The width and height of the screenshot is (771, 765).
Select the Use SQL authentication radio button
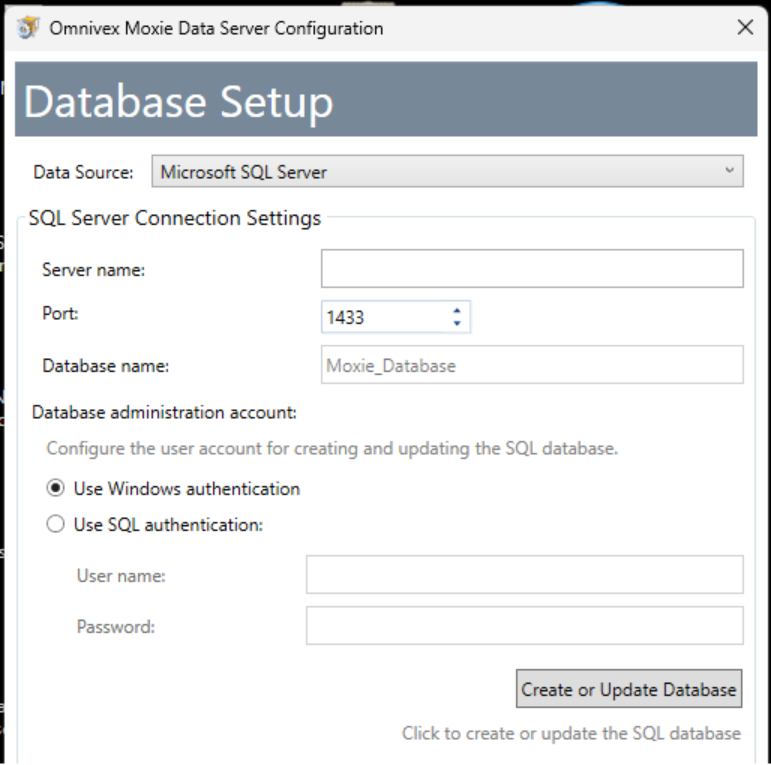pos(56,524)
